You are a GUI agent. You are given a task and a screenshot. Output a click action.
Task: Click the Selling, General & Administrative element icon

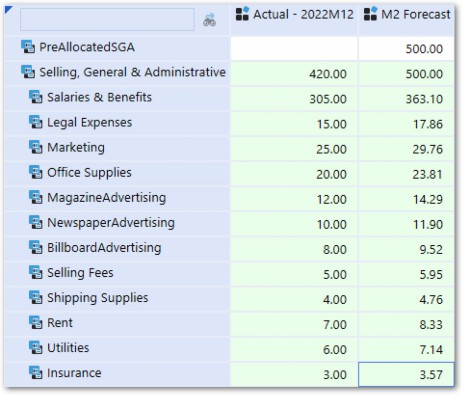28,72
